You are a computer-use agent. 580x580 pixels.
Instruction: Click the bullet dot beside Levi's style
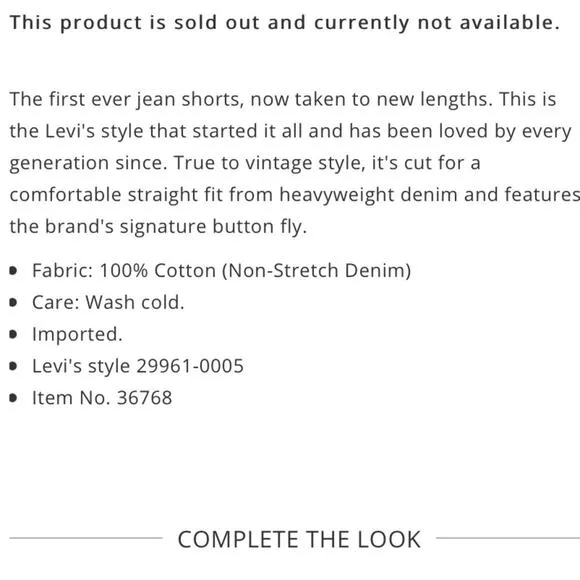[x=13, y=366]
